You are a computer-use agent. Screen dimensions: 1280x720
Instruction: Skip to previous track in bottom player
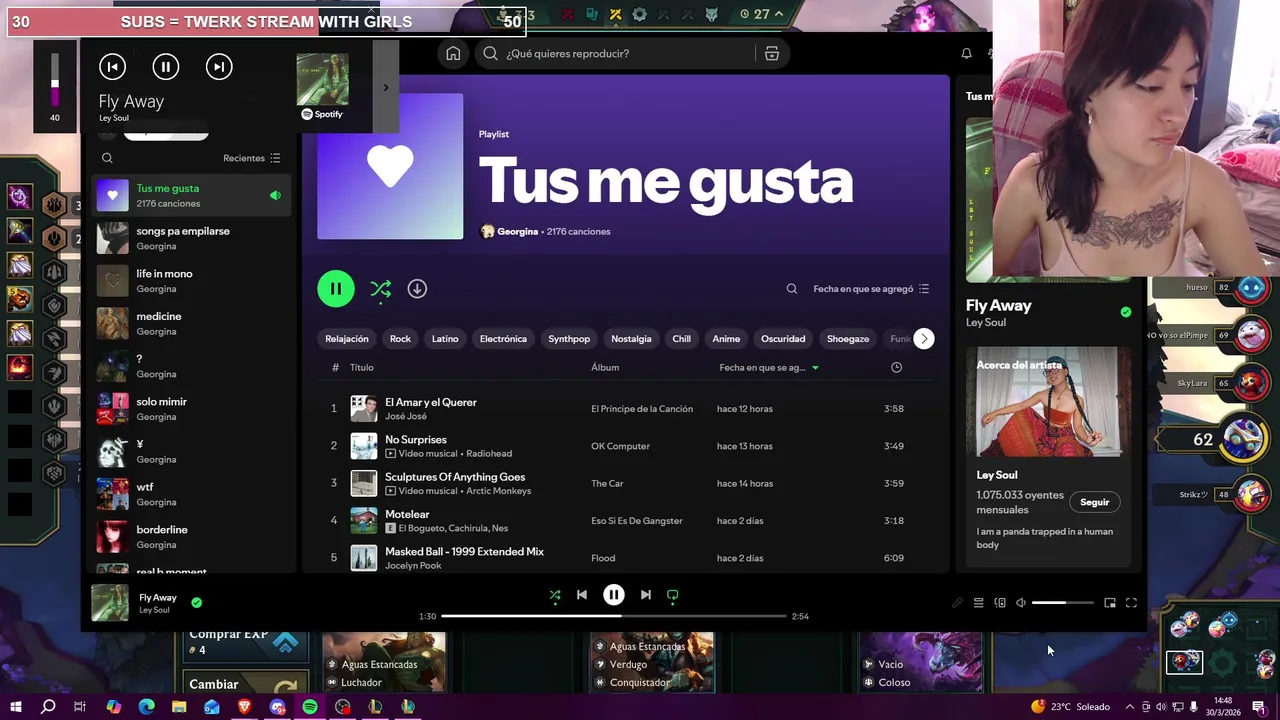tap(582, 595)
